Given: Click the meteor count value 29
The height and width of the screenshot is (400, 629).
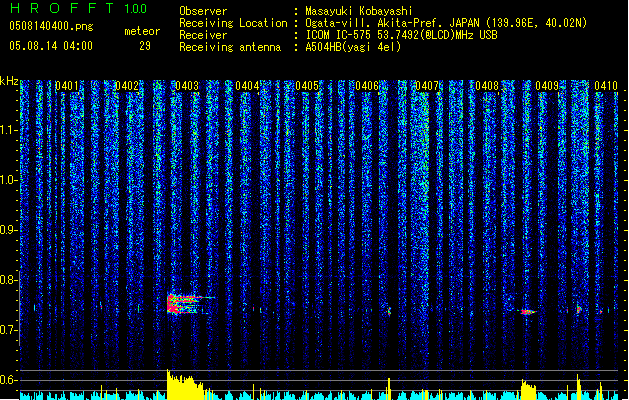Looking at the screenshot, I should 145,46.
